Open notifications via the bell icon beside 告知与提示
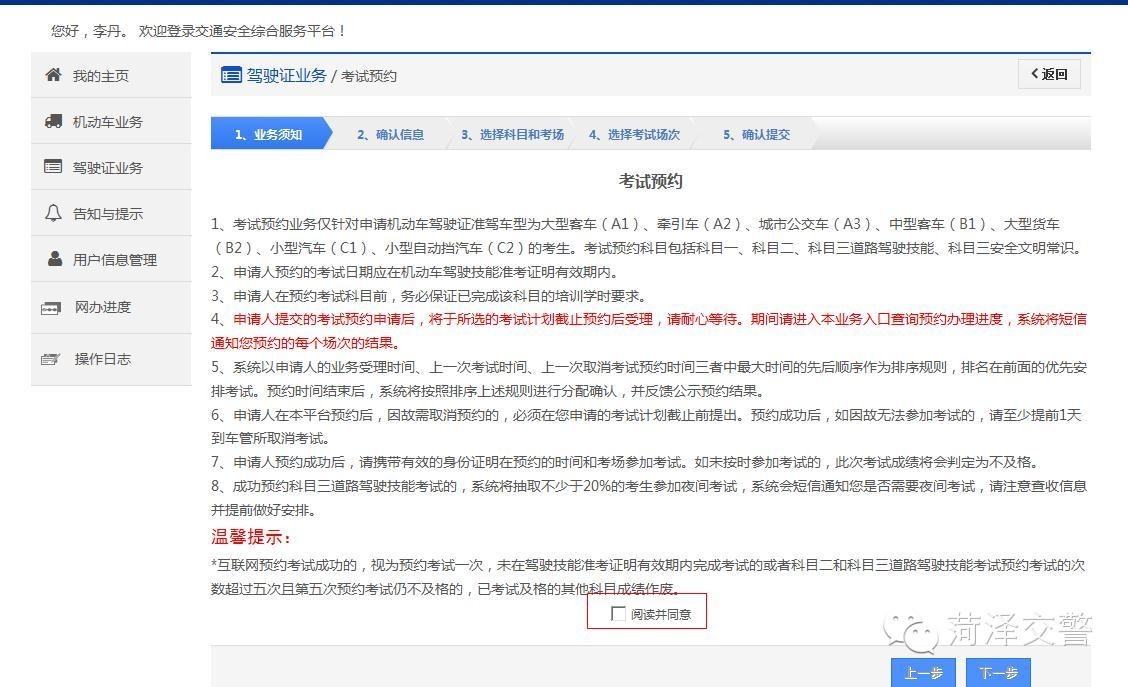 (52, 213)
